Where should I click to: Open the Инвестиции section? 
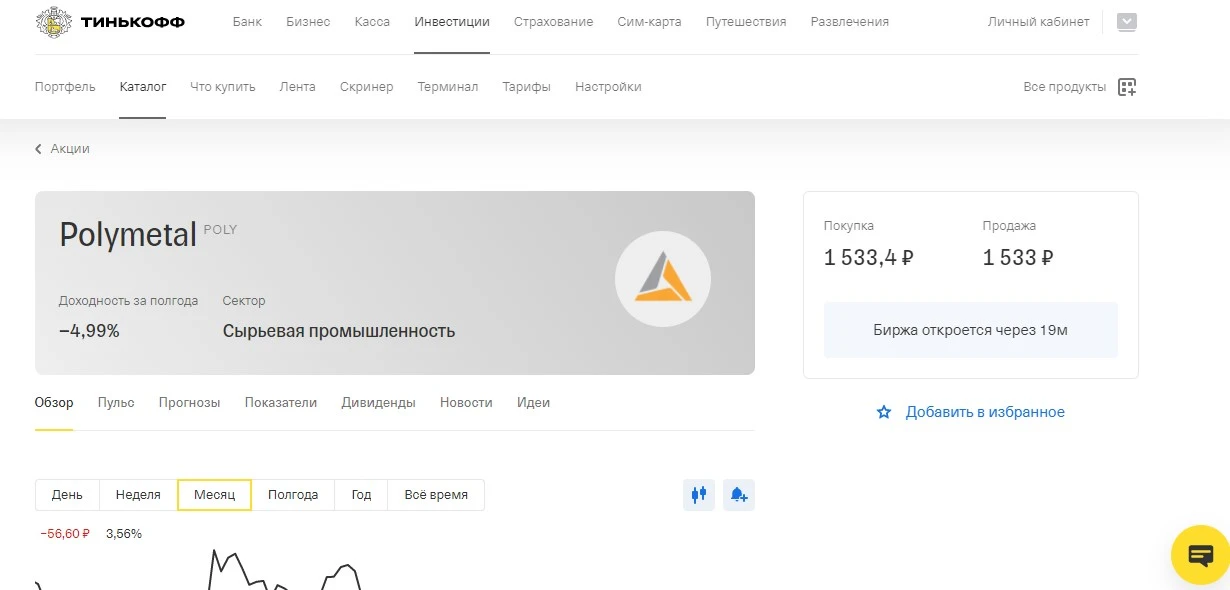[452, 22]
